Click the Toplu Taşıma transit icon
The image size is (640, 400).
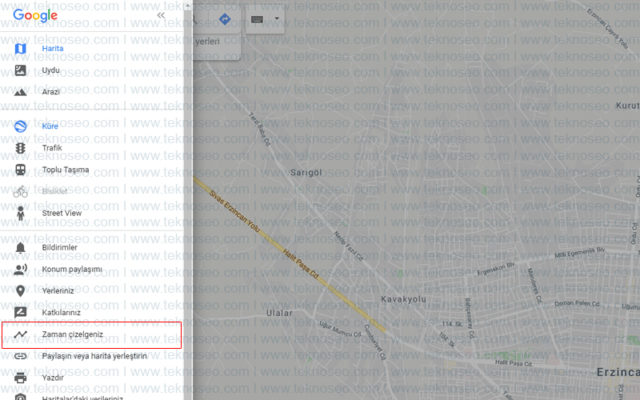(x=20, y=169)
